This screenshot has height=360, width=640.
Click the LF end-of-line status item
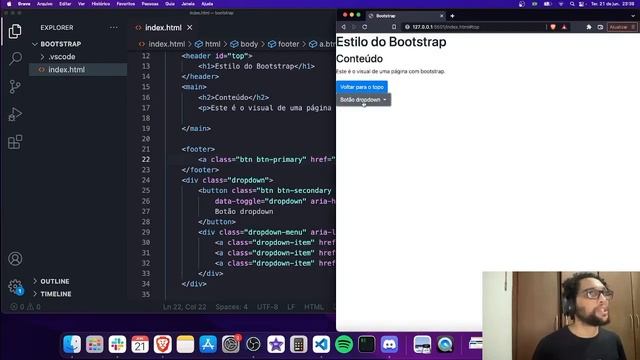tap(291, 307)
